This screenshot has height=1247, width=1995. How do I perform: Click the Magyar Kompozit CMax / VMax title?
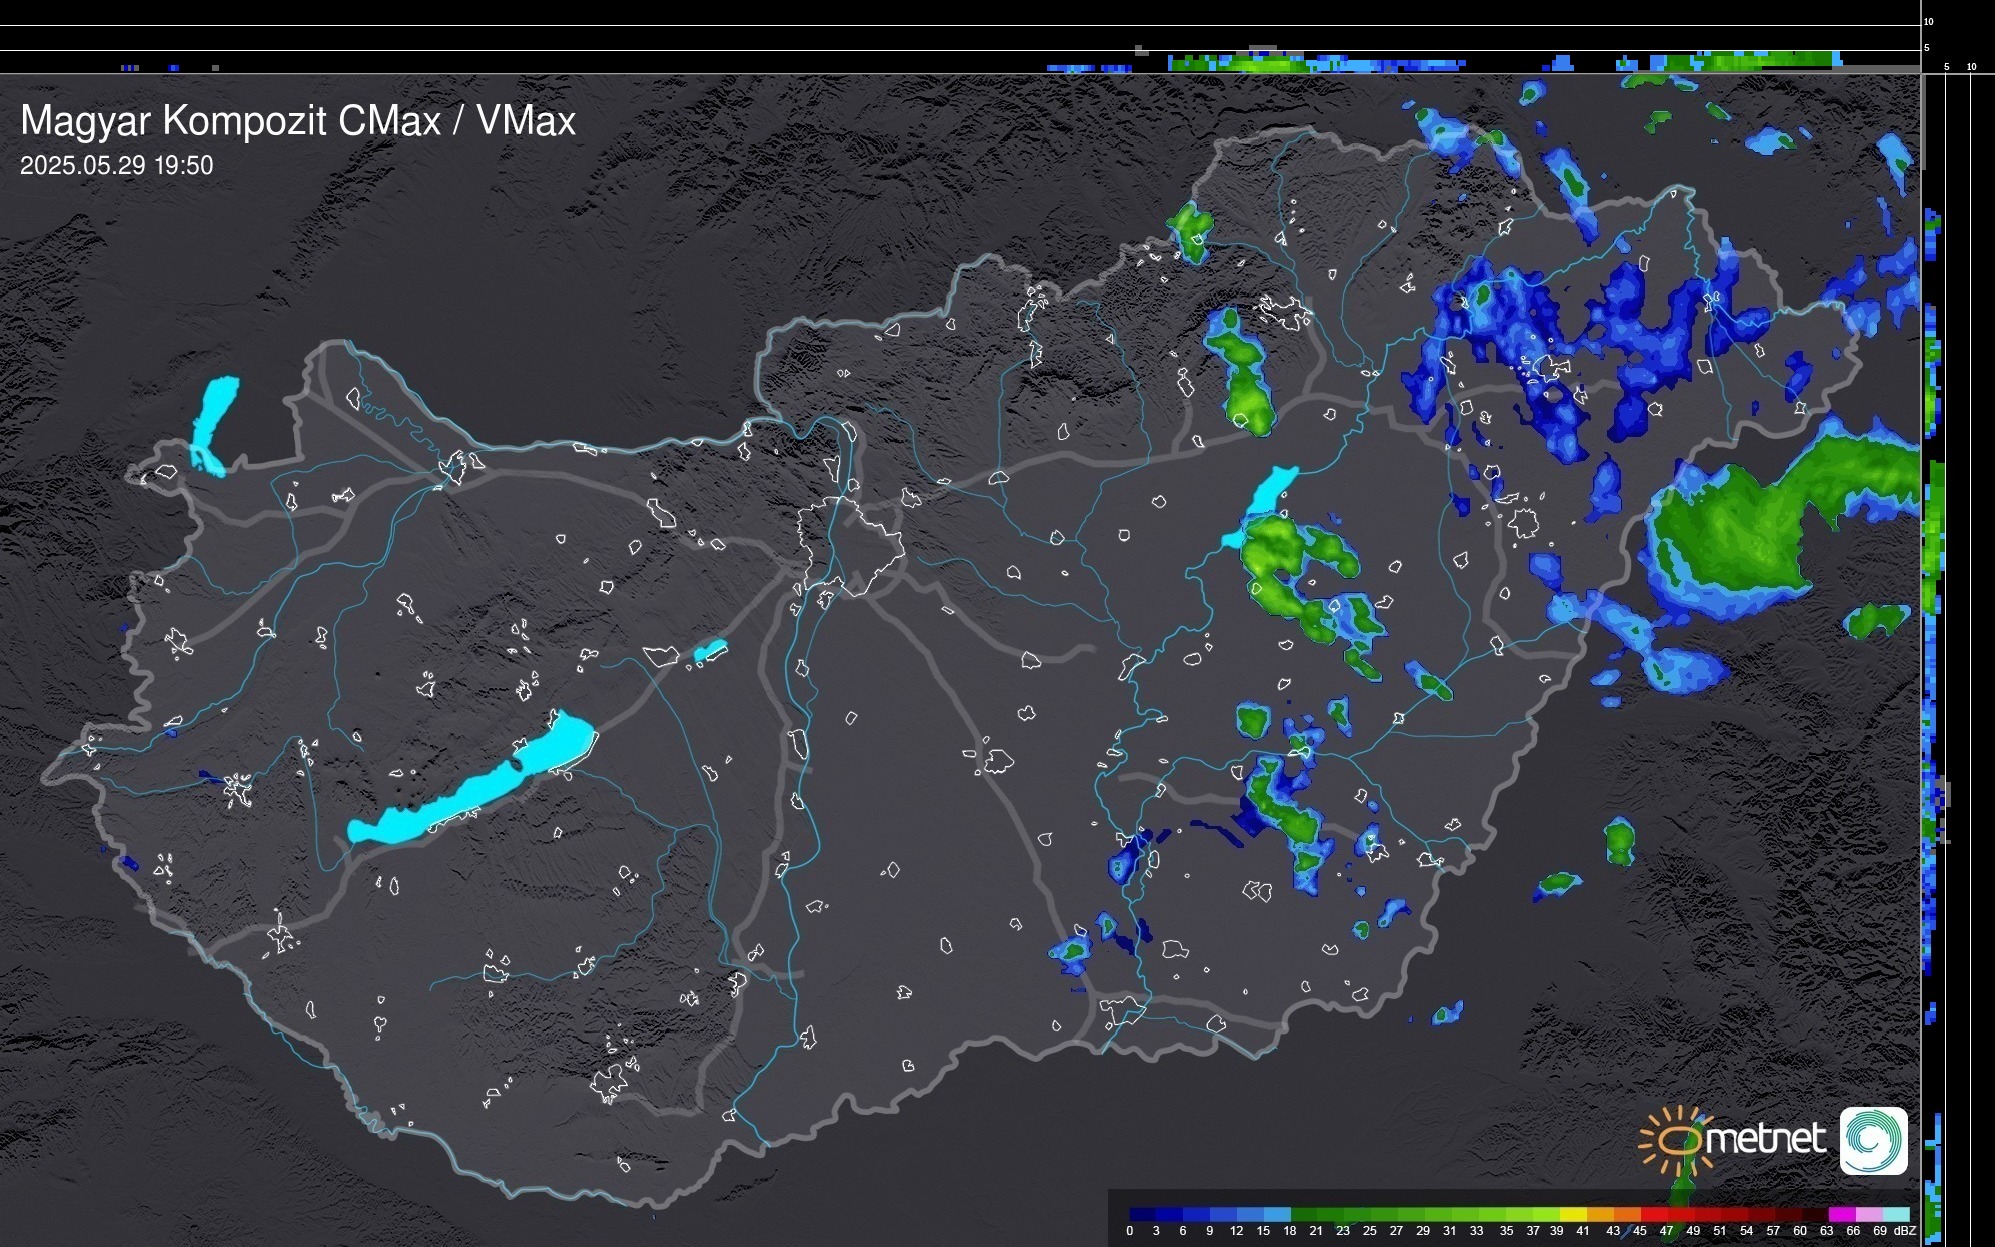tap(298, 121)
